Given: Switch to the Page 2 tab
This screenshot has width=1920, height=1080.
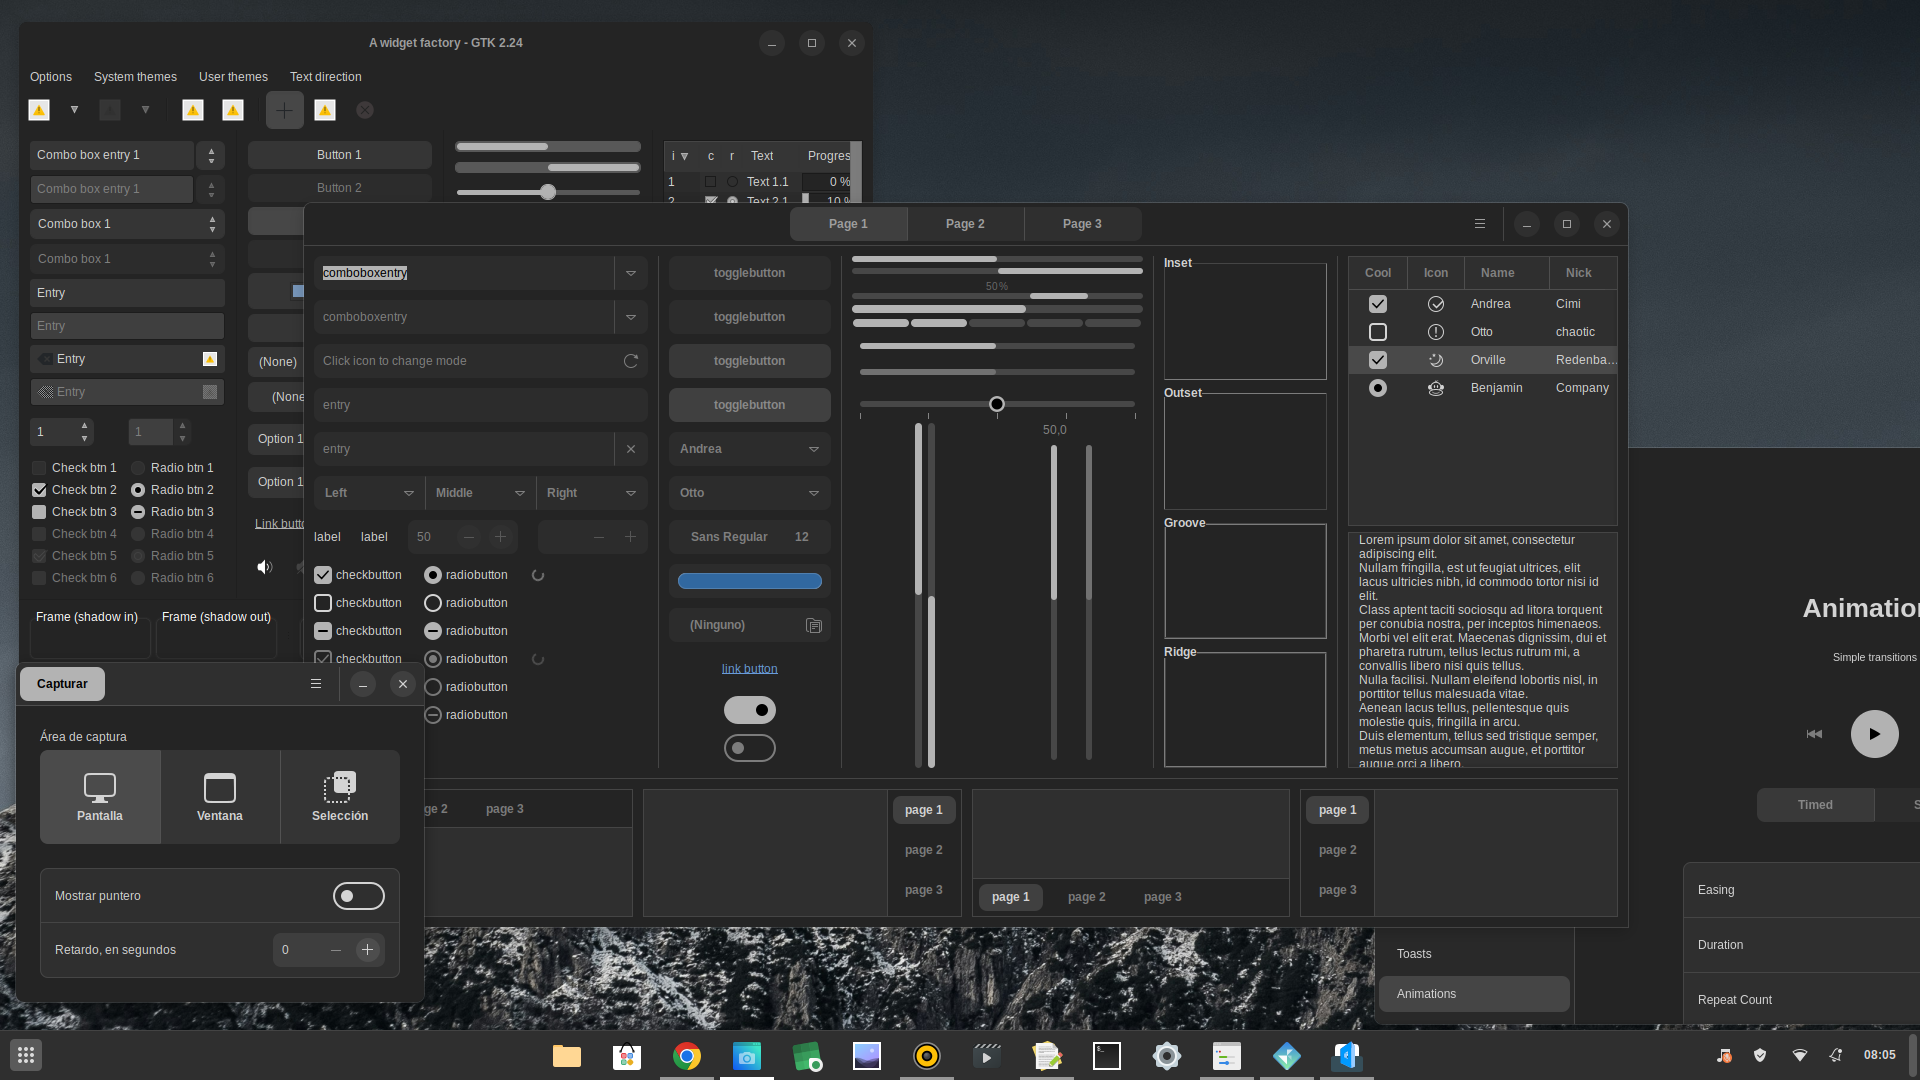Looking at the screenshot, I should [965, 224].
